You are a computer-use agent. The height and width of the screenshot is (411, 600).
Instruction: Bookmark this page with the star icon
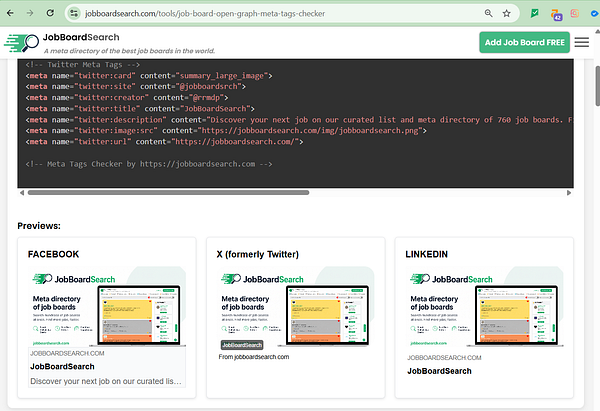(507, 13)
